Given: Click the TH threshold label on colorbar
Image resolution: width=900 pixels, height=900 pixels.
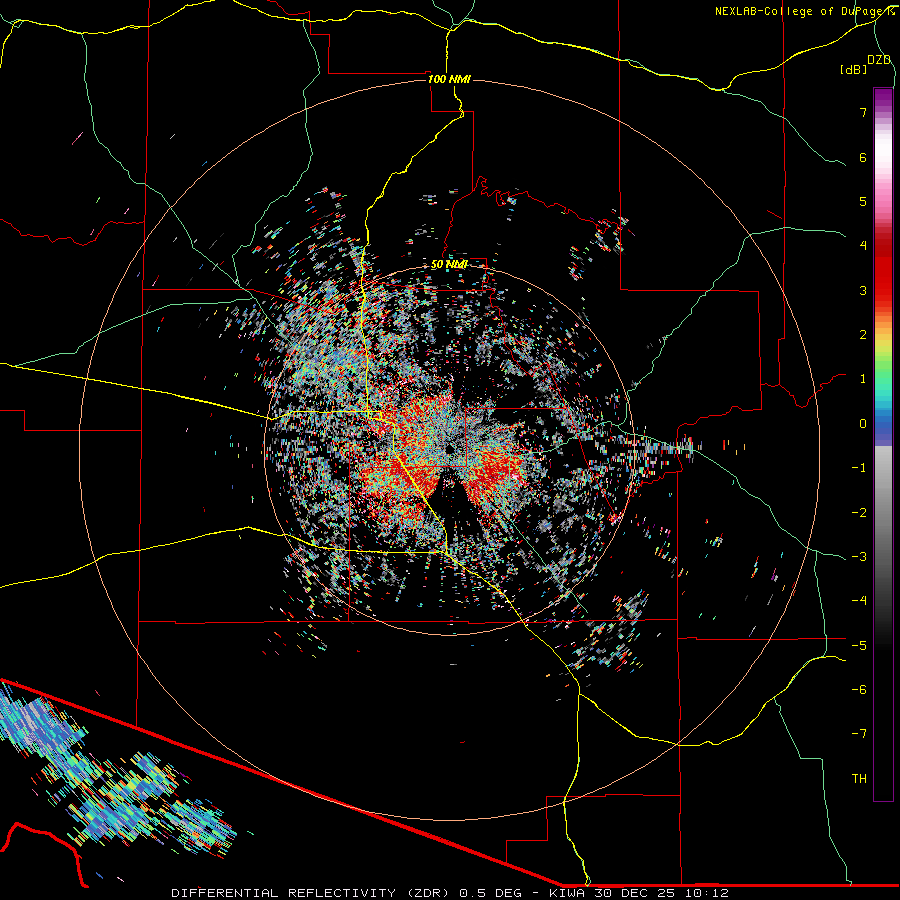Looking at the screenshot, I should pyautogui.click(x=859, y=779).
